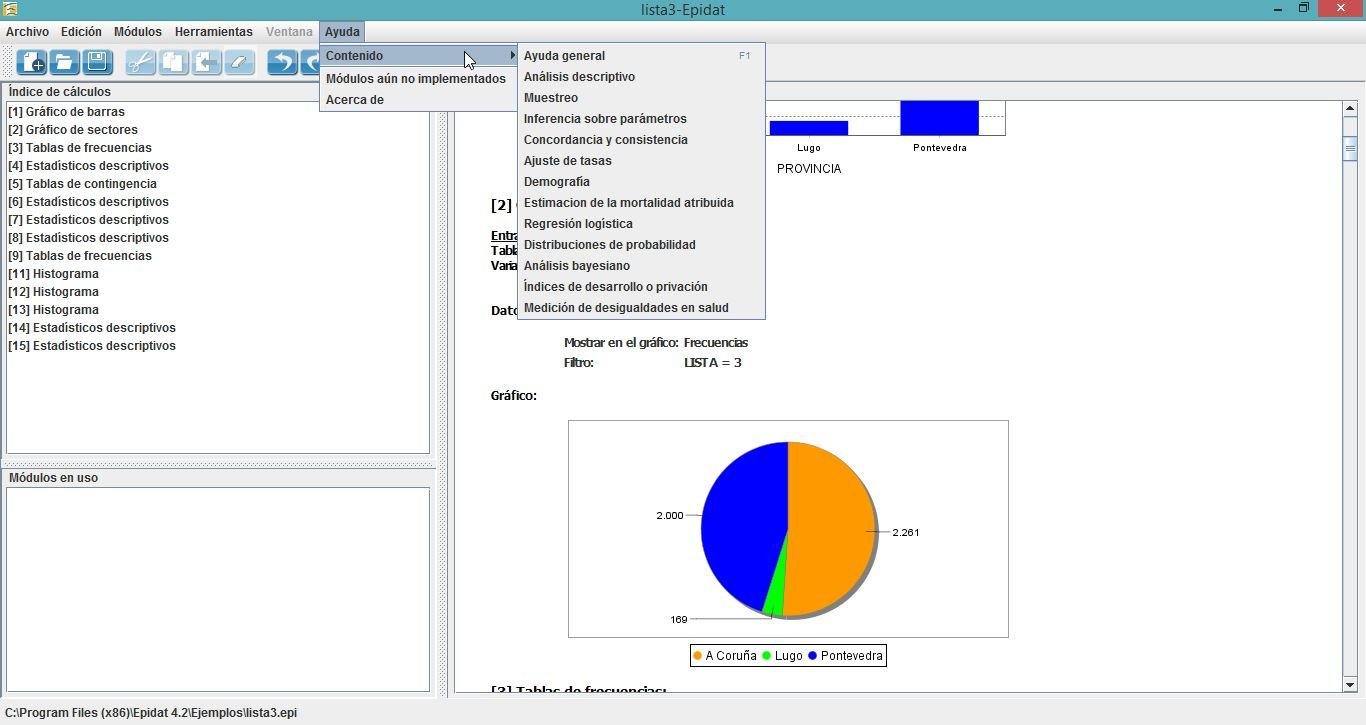Create a new file with the toolbar icon
The image size is (1366, 725).
click(31, 62)
